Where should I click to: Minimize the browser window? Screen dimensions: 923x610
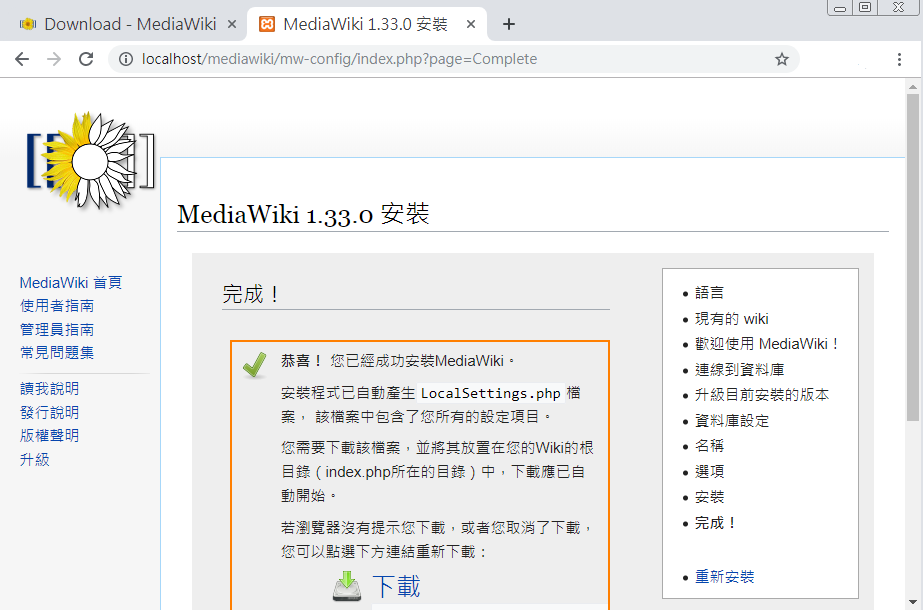[840, 8]
